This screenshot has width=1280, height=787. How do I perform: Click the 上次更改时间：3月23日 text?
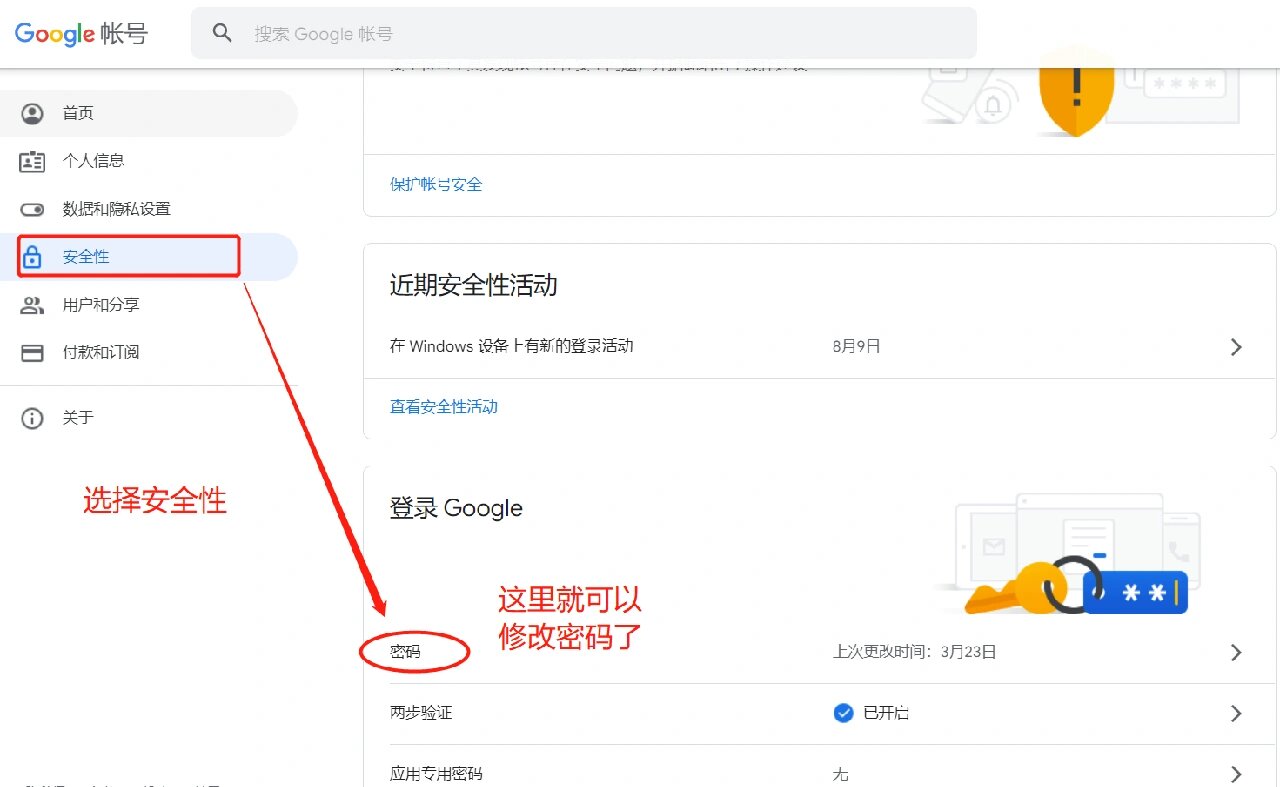(x=915, y=652)
